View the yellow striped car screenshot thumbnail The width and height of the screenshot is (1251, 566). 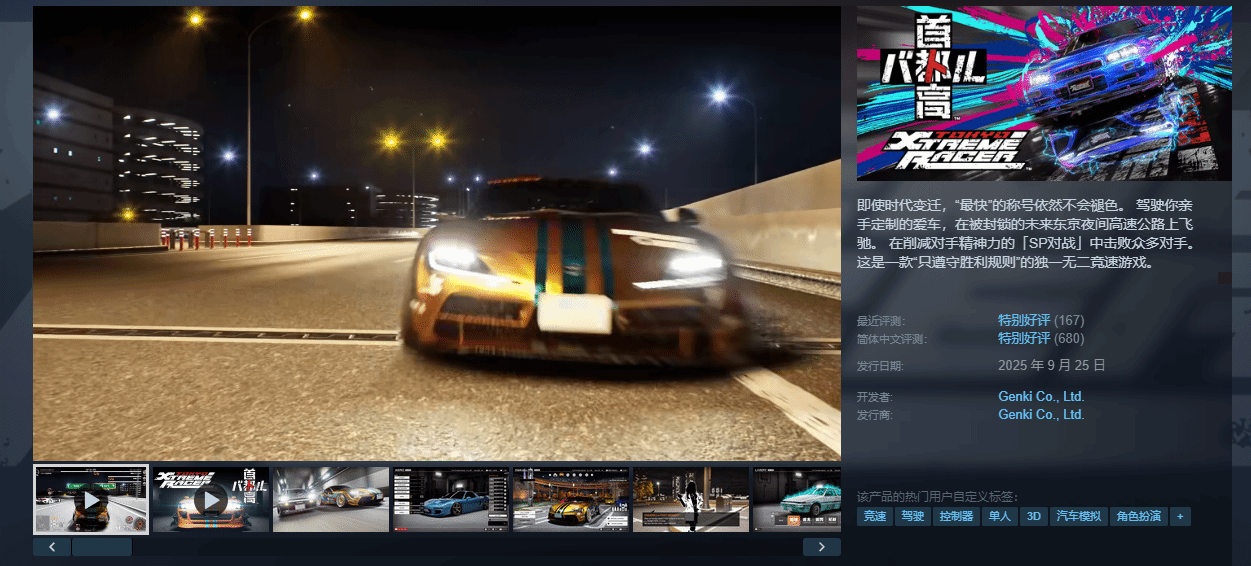571,499
